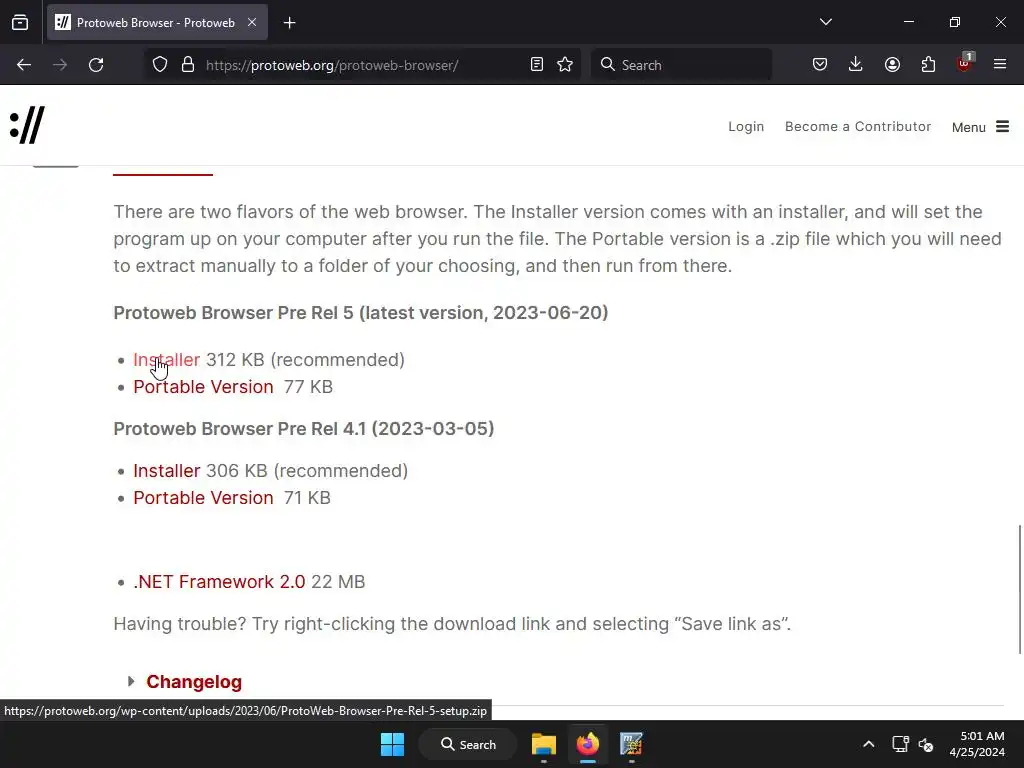Bookmark this page with star icon

click(565, 65)
